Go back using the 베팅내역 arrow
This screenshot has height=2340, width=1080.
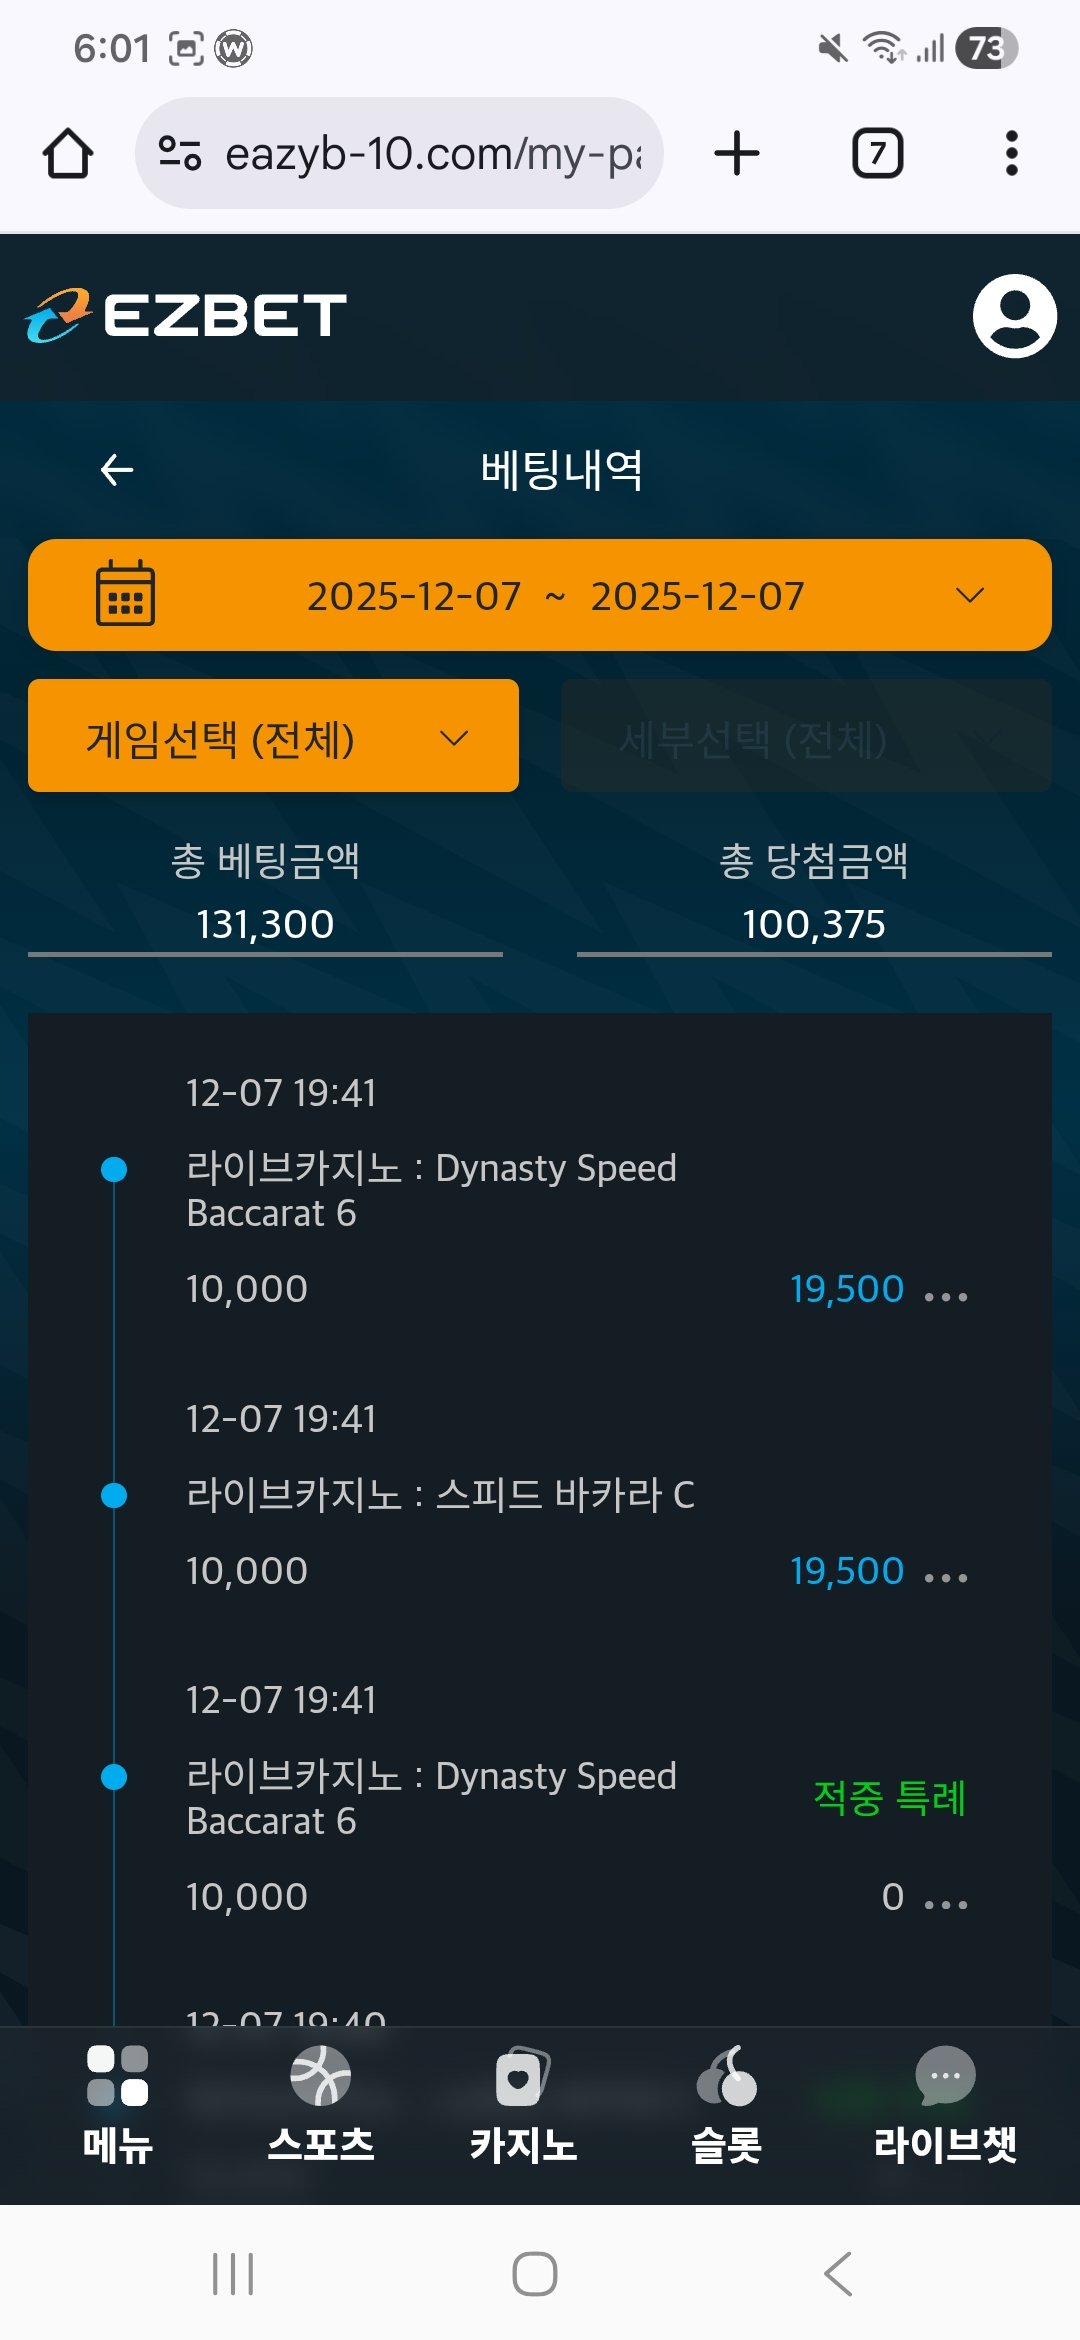(x=117, y=469)
